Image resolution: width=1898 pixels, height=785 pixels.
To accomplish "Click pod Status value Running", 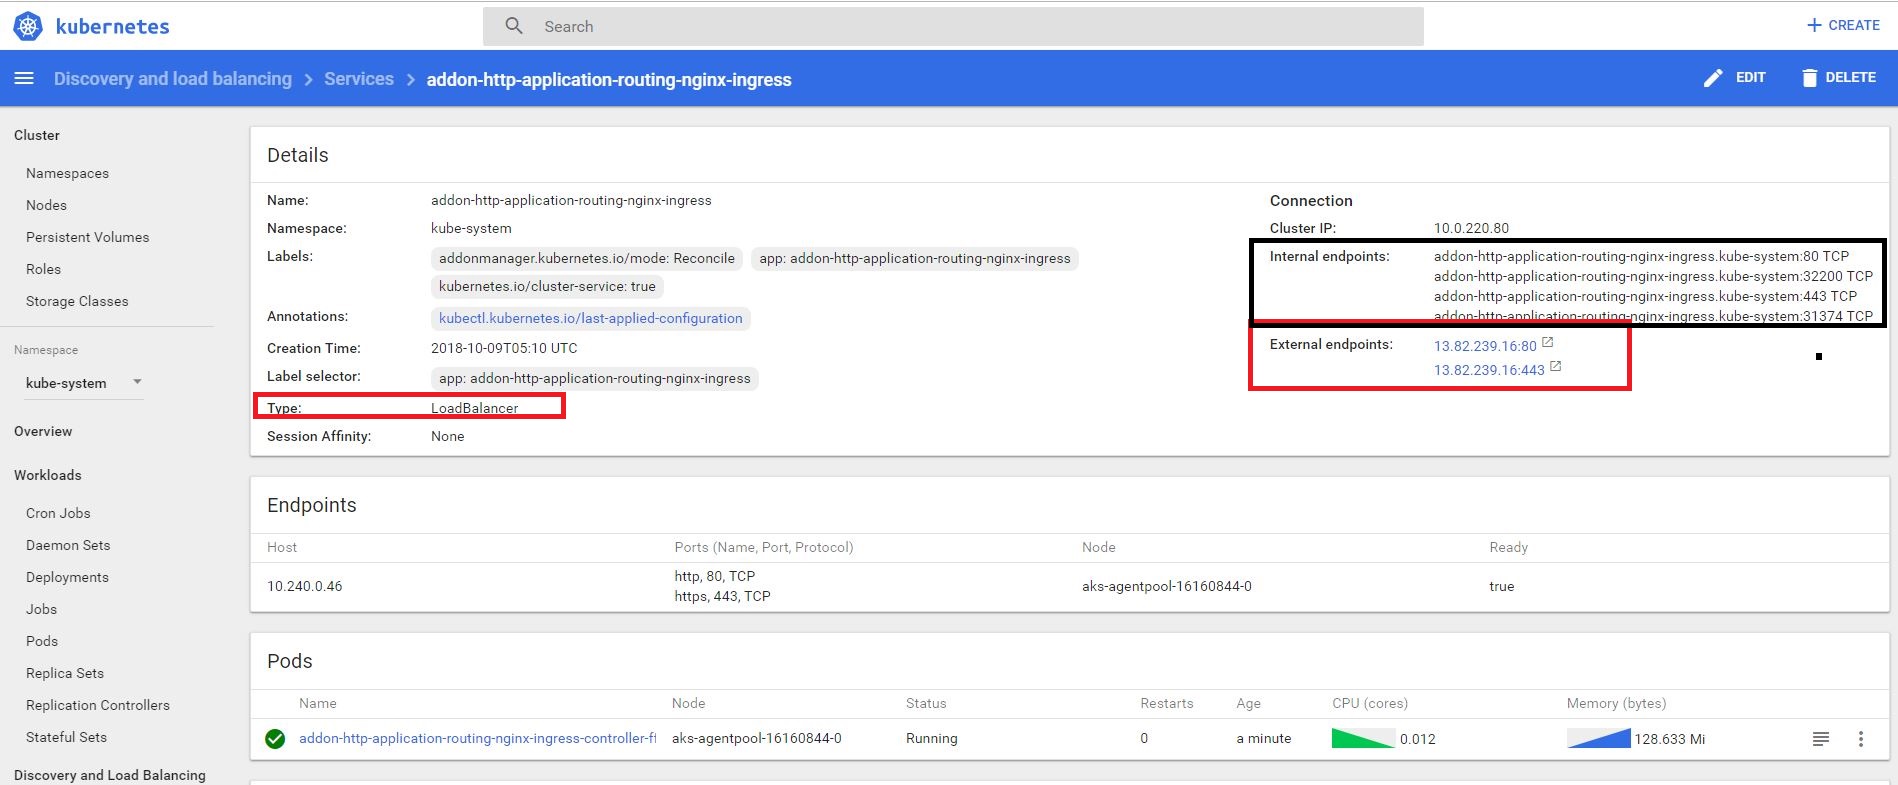I will click(931, 738).
